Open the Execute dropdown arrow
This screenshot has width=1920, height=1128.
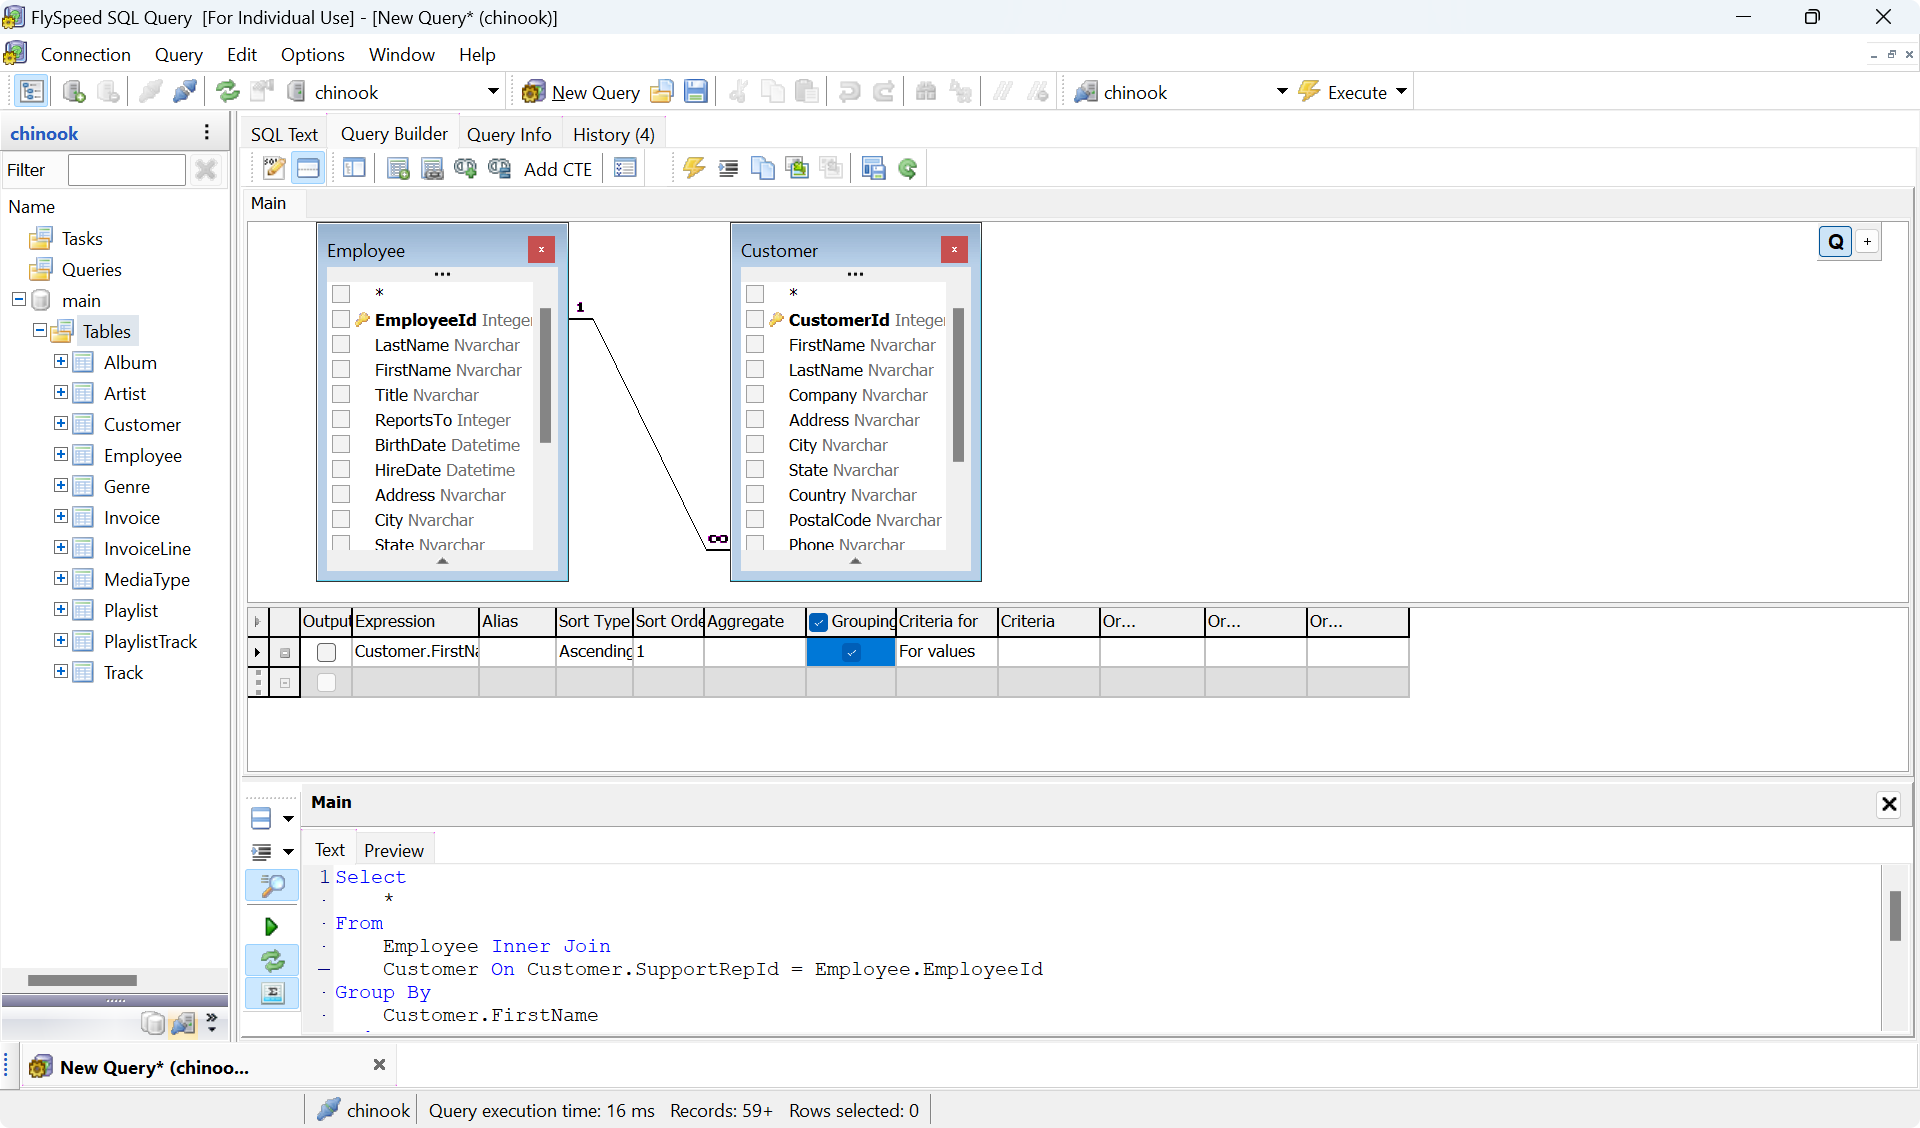click(1401, 91)
